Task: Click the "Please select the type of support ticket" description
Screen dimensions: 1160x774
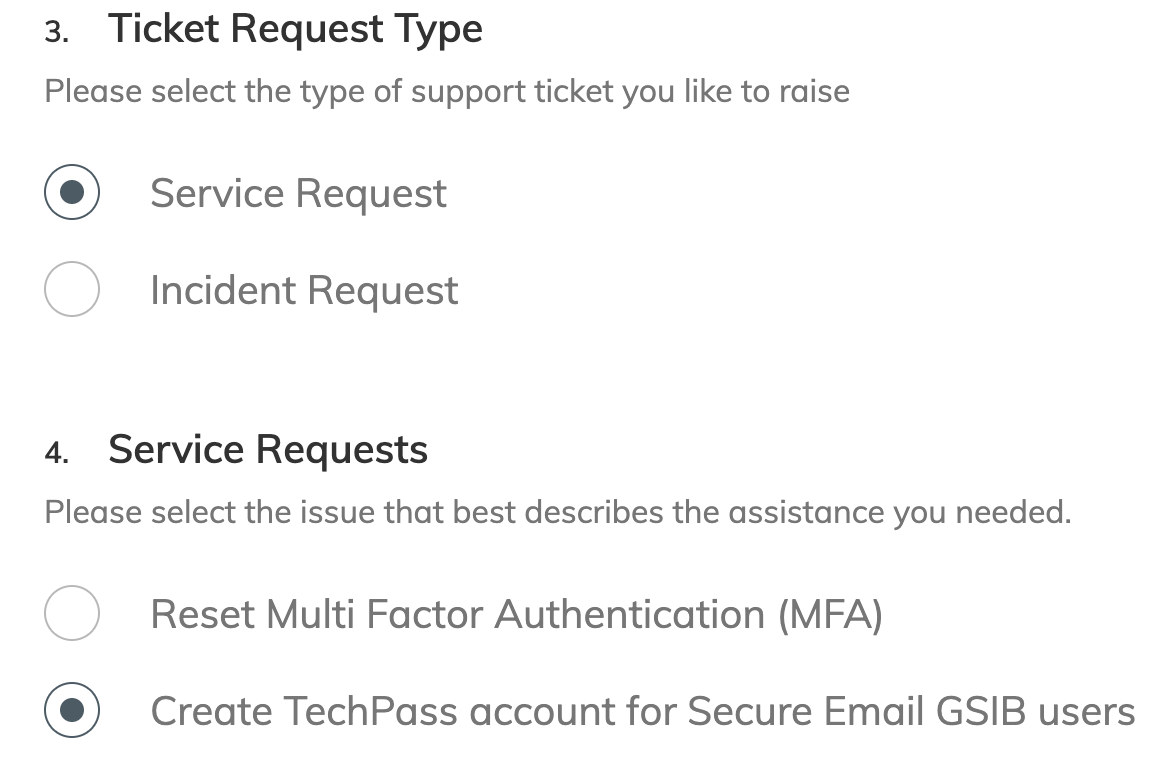Action: click(447, 92)
